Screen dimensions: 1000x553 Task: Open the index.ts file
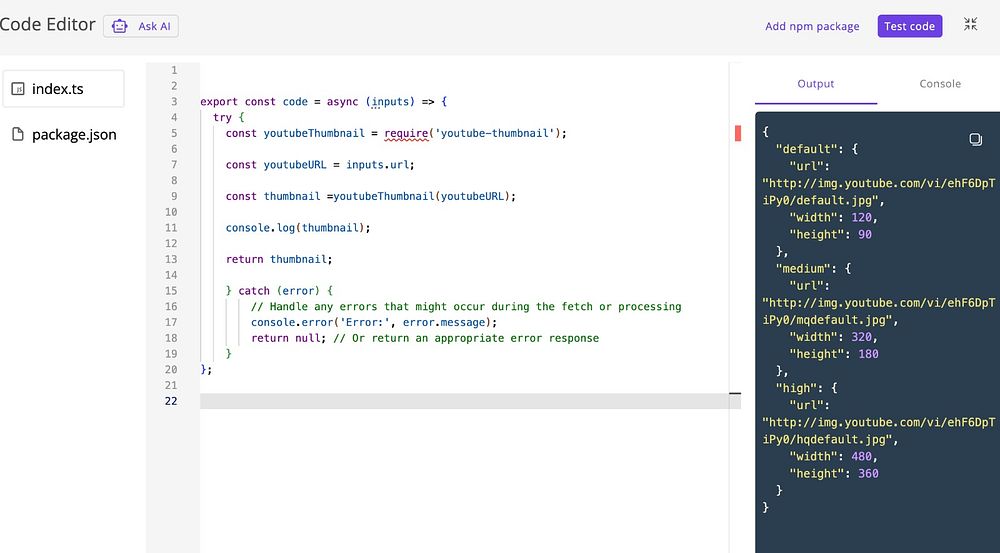pyautogui.click(x=63, y=89)
